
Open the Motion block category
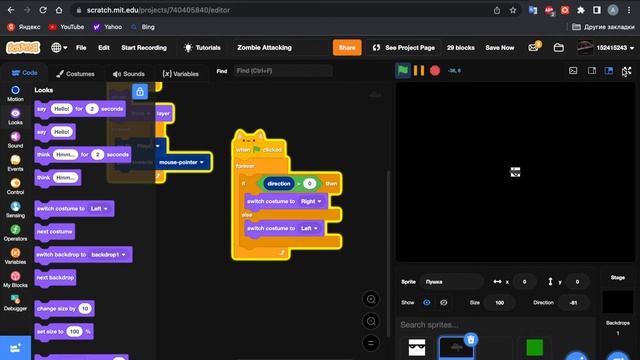[15, 93]
